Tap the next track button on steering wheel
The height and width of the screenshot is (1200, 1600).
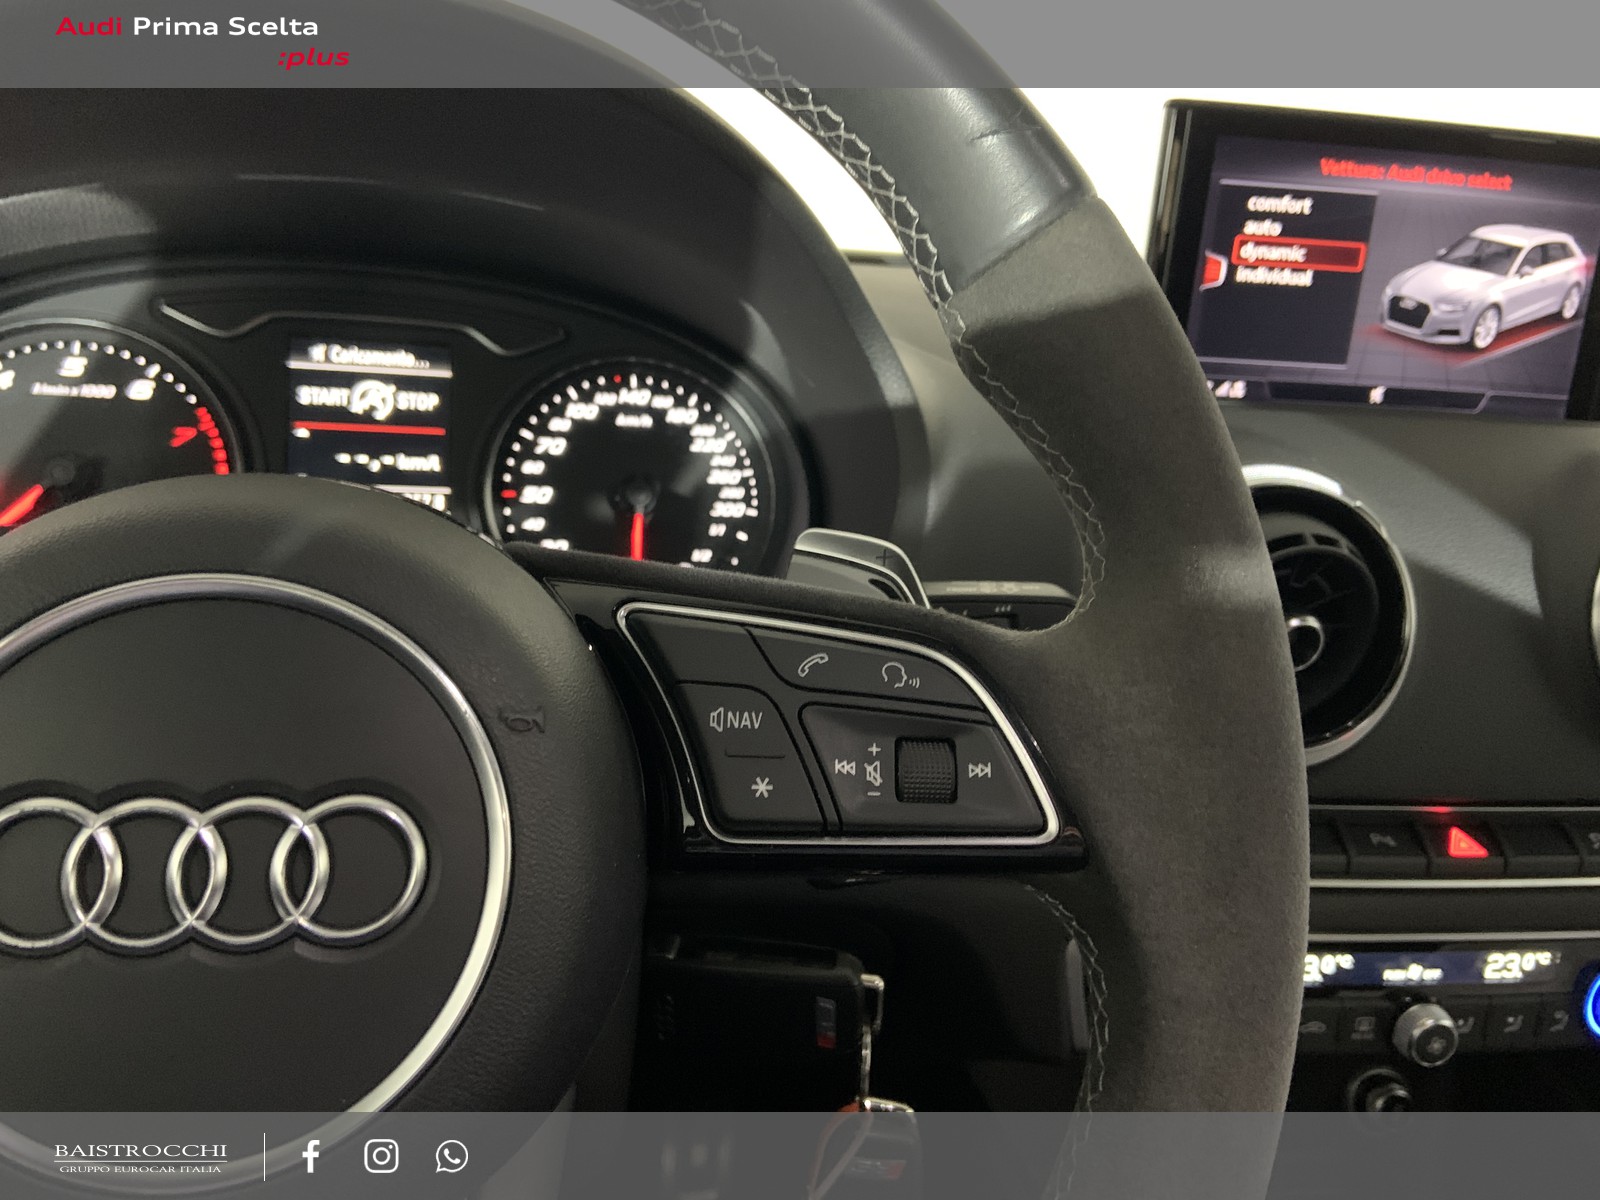pos(980,770)
